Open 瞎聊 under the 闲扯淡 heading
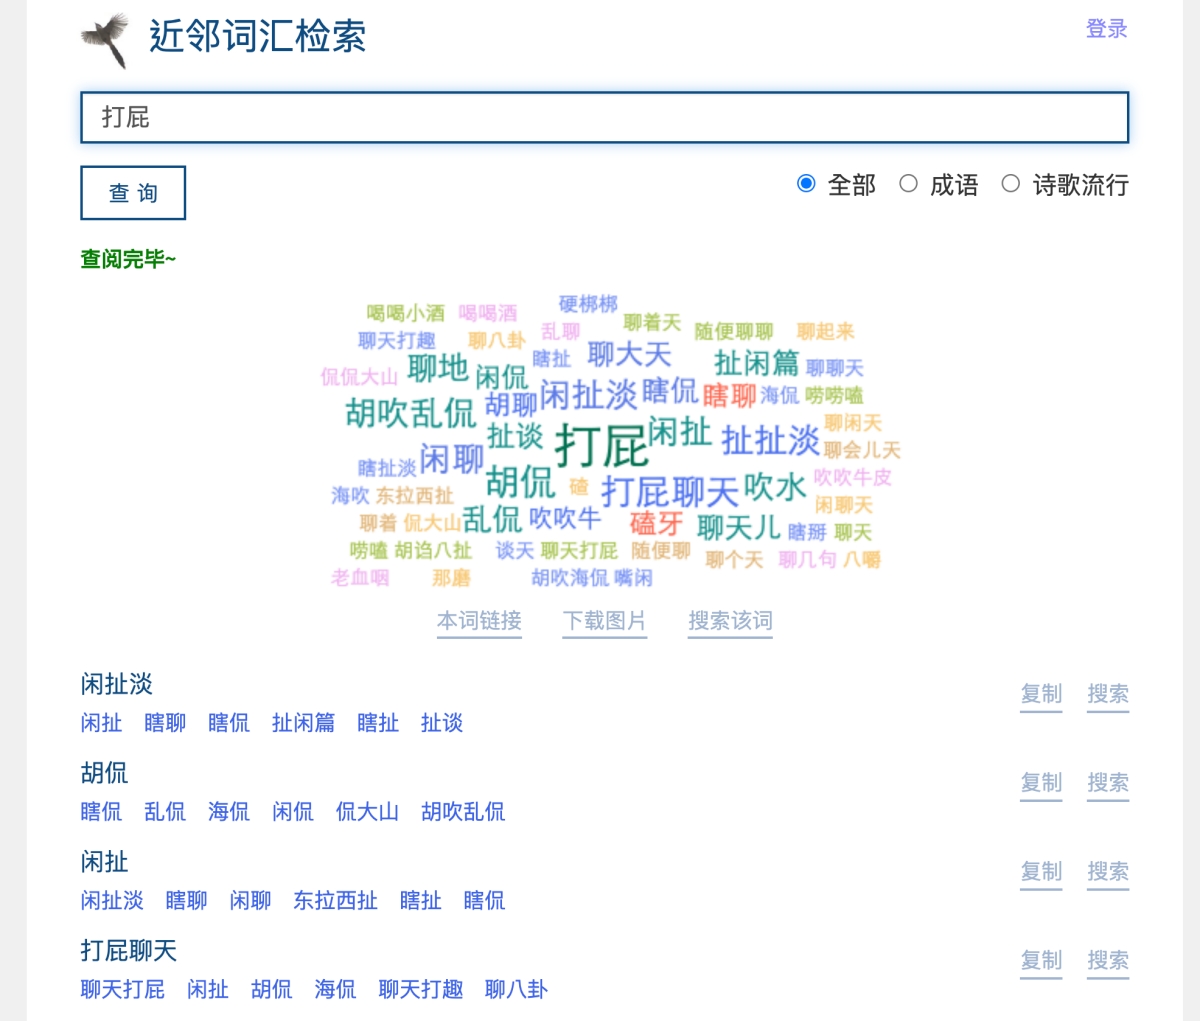 pos(165,723)
